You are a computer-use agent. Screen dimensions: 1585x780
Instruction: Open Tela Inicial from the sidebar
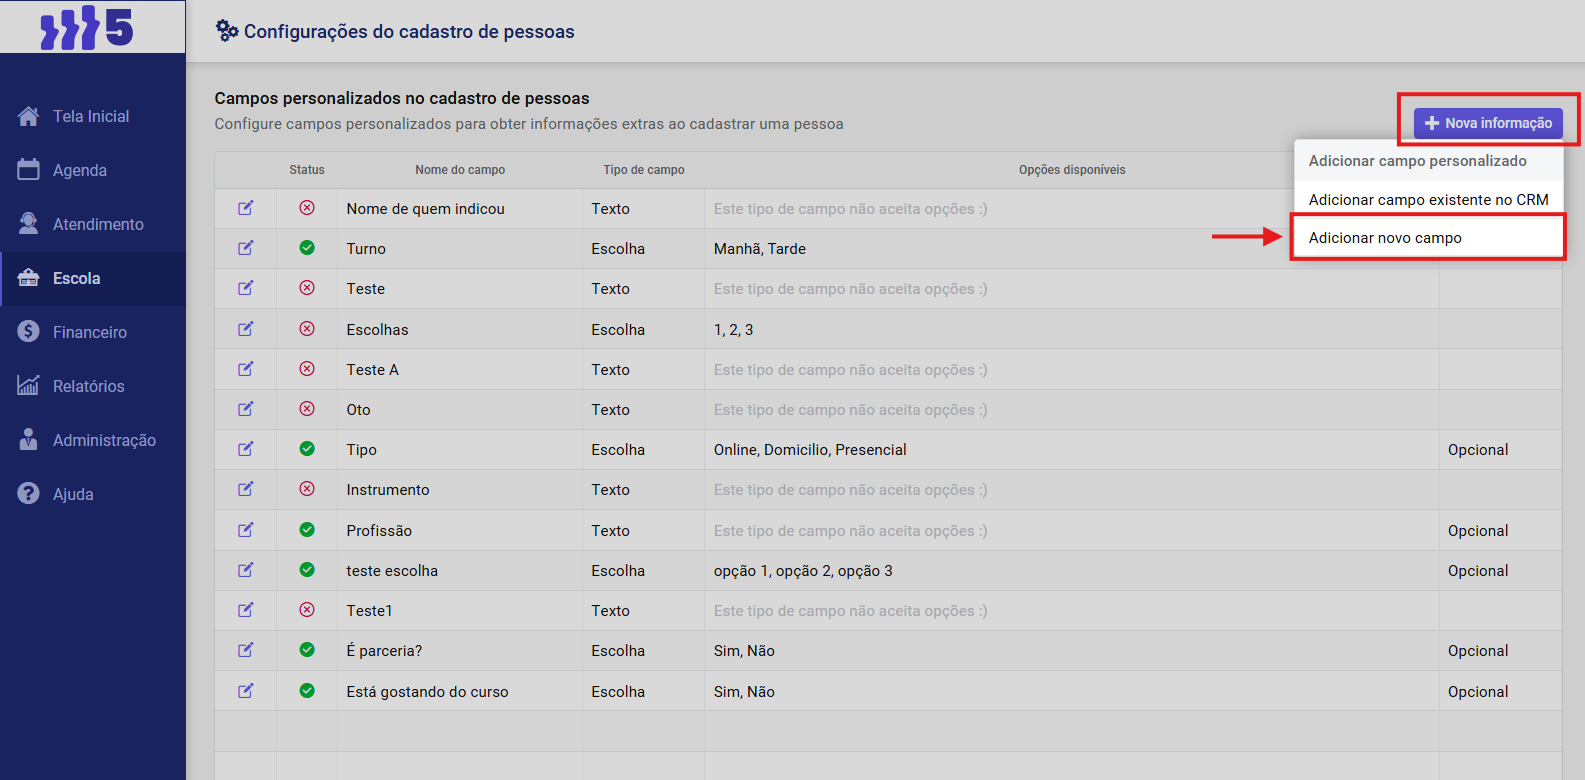pyautogui.click(x=91, y=116)
